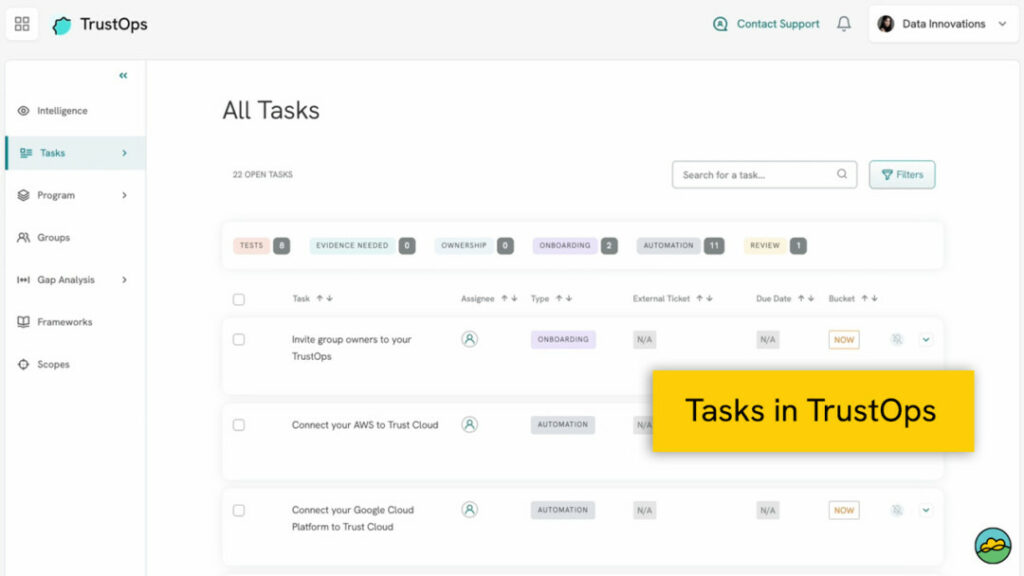Sort by External Ticket column arrows
Image resolution: width=1024 pixels, height=576 pixels.
click(x=704, y=298)
